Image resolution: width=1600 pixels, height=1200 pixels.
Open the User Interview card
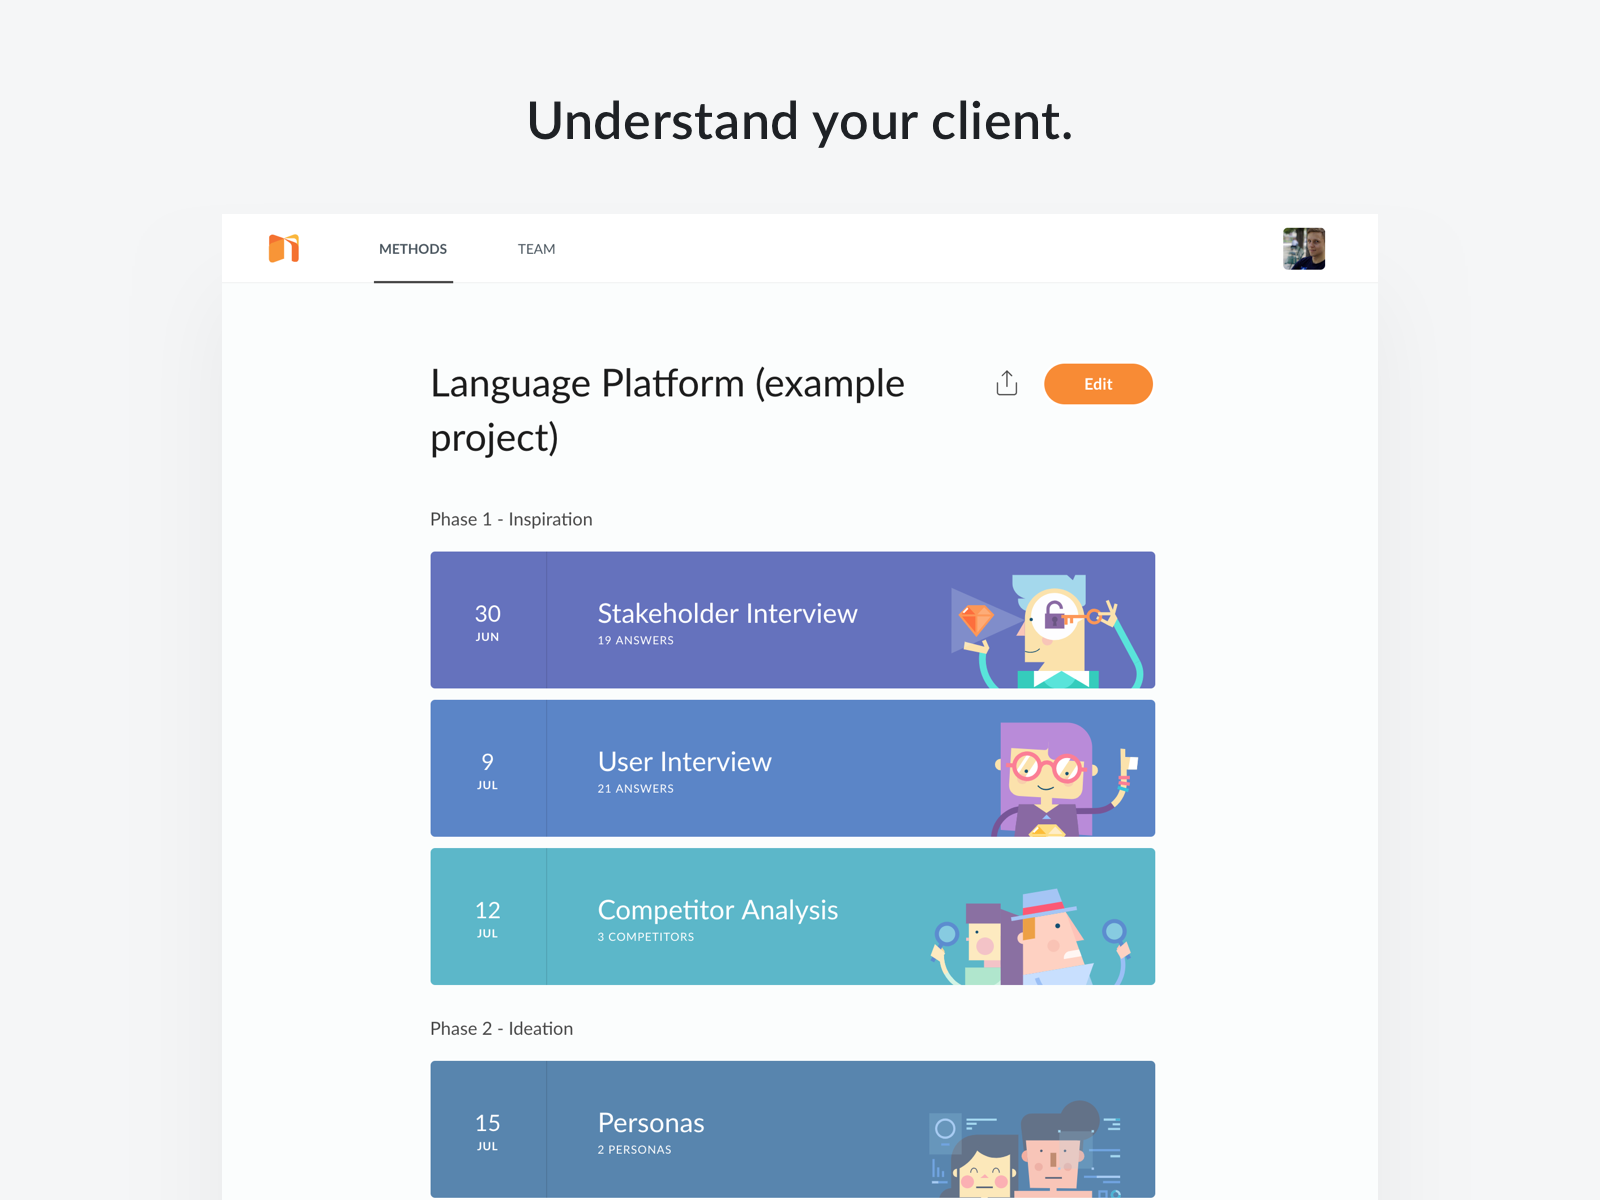pos(793,768)
